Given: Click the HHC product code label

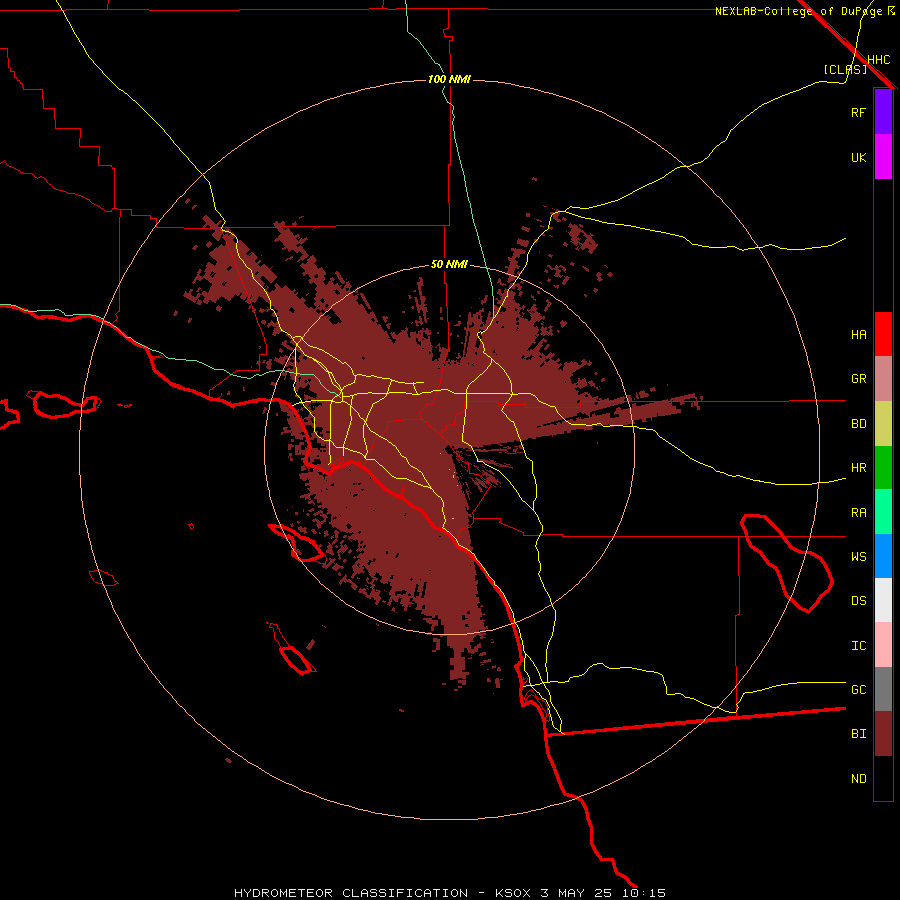Looking at the screenshot, I should (879, 60).
